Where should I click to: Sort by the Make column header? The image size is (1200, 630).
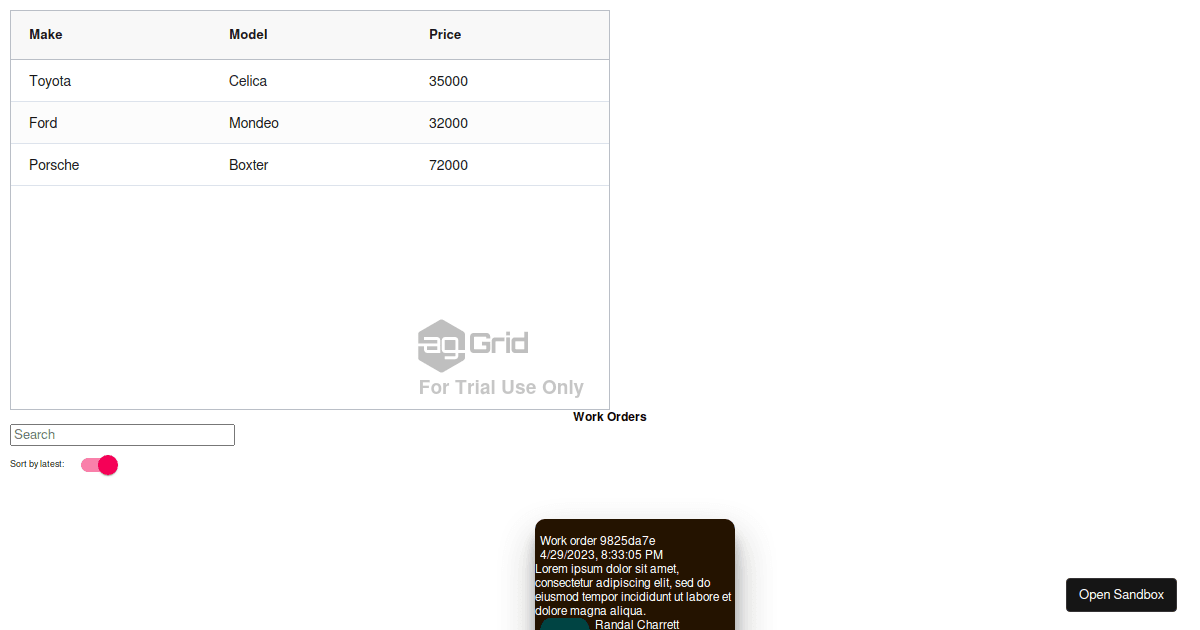click(x=46, y=35)
